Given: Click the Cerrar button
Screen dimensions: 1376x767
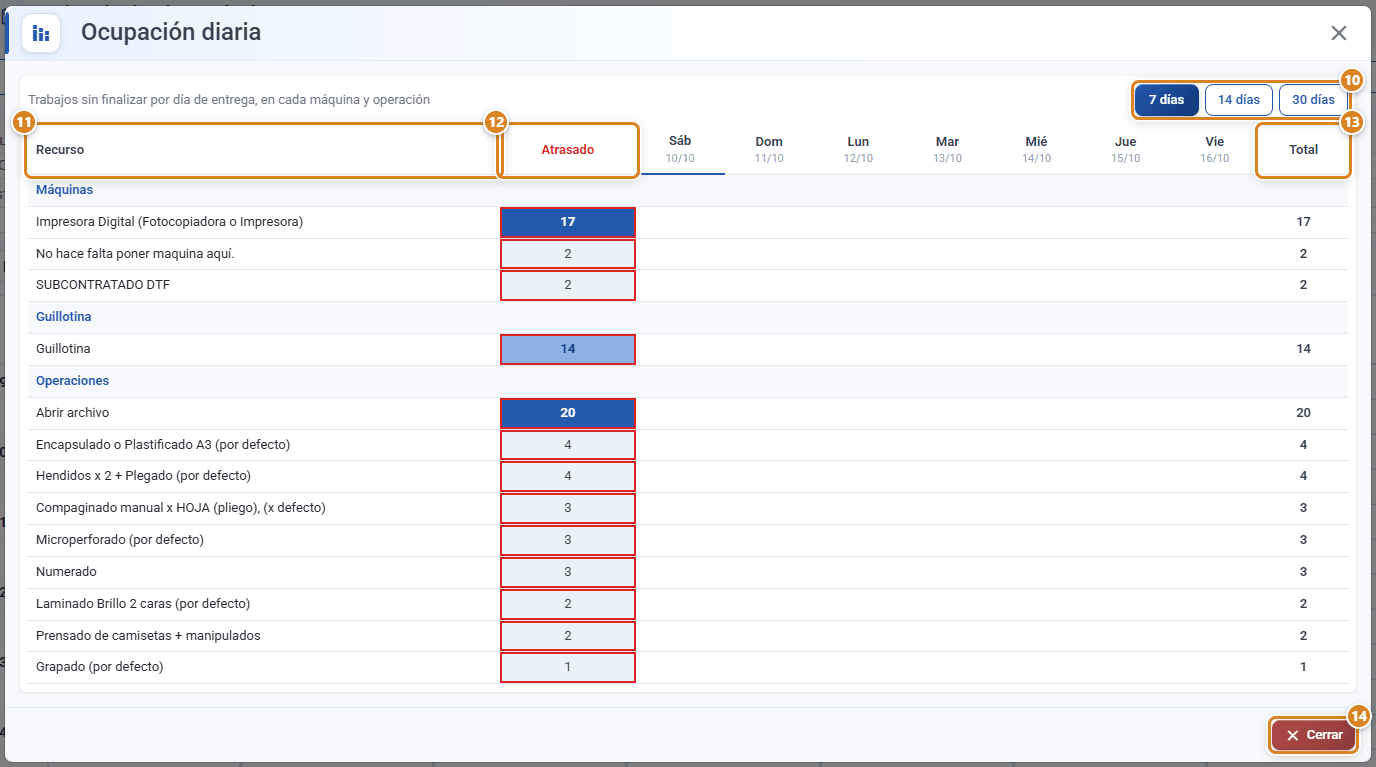Looking at the screenshot, I should click(x=1314, y=735).
